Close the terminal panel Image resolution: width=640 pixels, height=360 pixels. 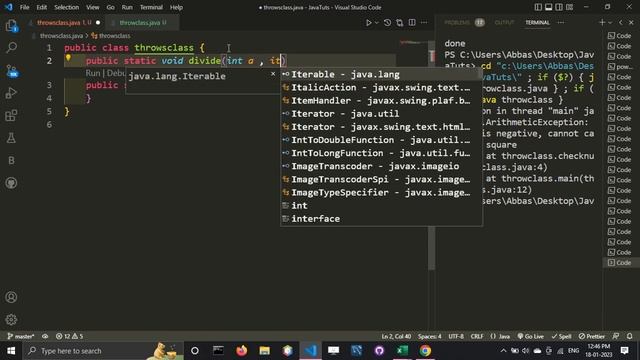(x=631, y=23)
